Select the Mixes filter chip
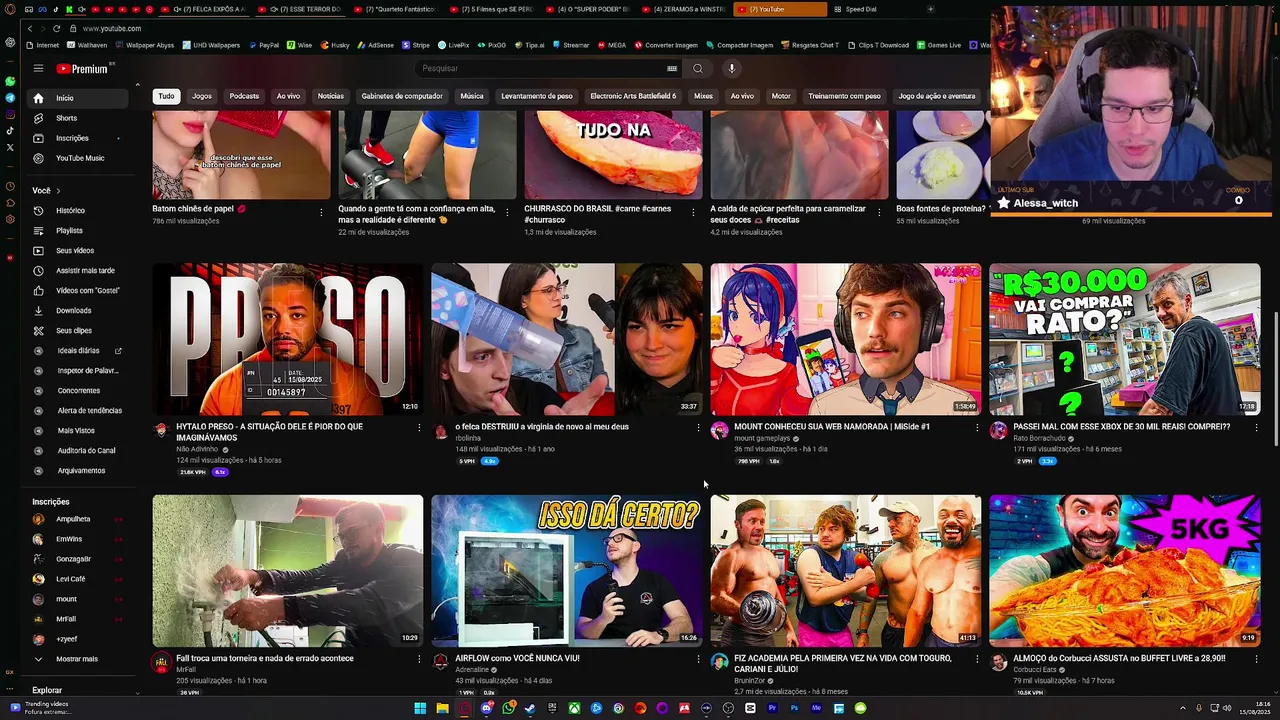This screenshot has height=720, width=1280. point(704,96)
